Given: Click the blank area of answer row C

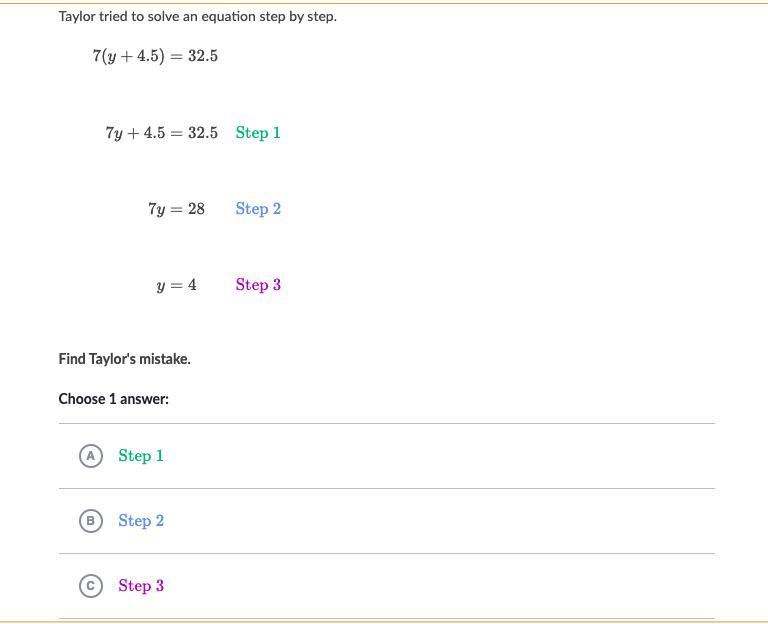Looking at the screenshot, I should tap(441, 586).
